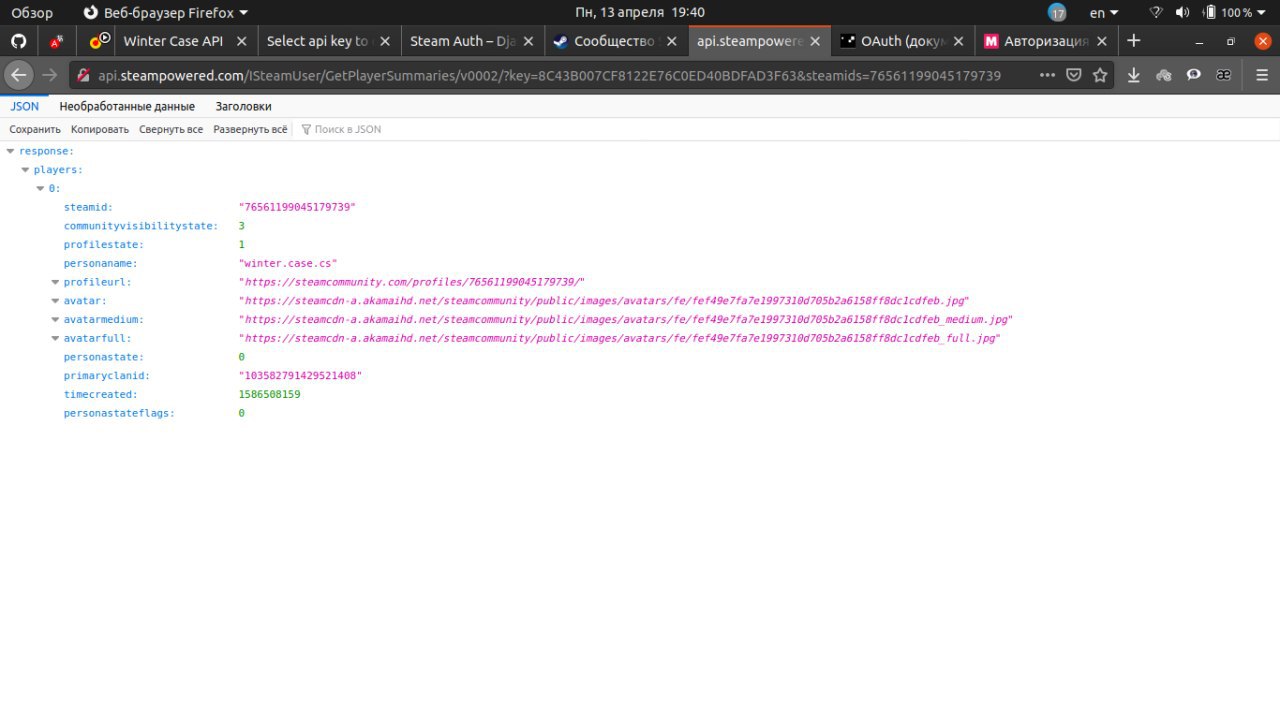Open a new tab with plus button
Image resolution: width=1280 pixels, height=719 pixels.
[x=1133, y=41]
